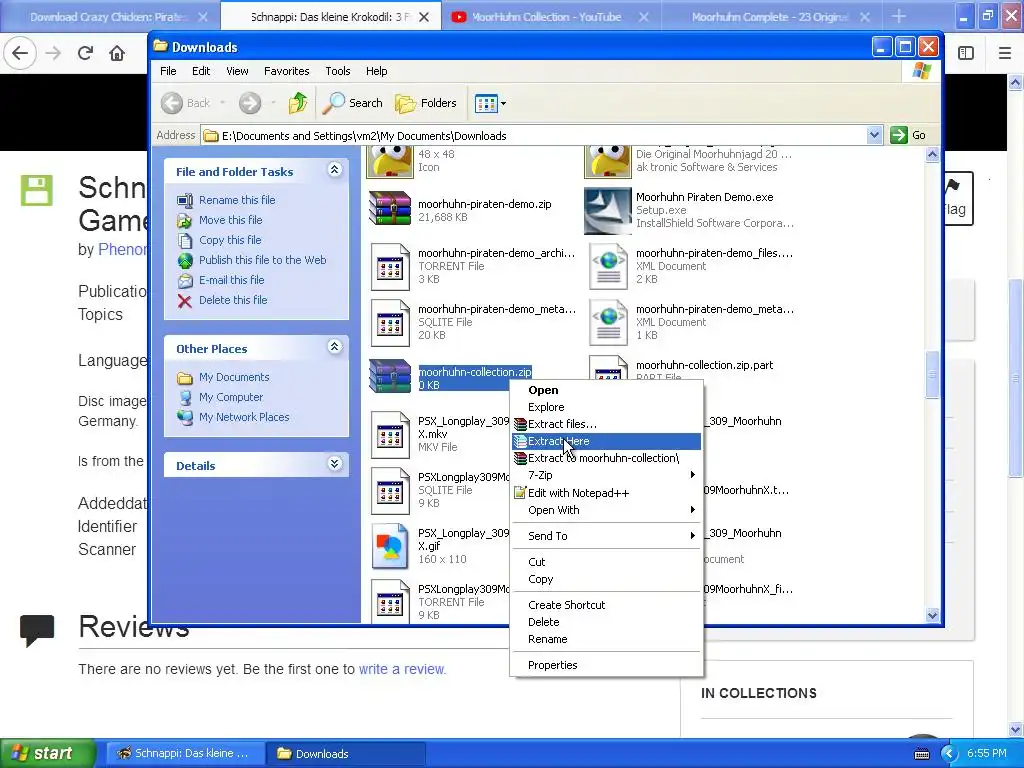Click Schnappi browser taskbar item
Viewport: 1024px width, 768px height.
(184, 754)
